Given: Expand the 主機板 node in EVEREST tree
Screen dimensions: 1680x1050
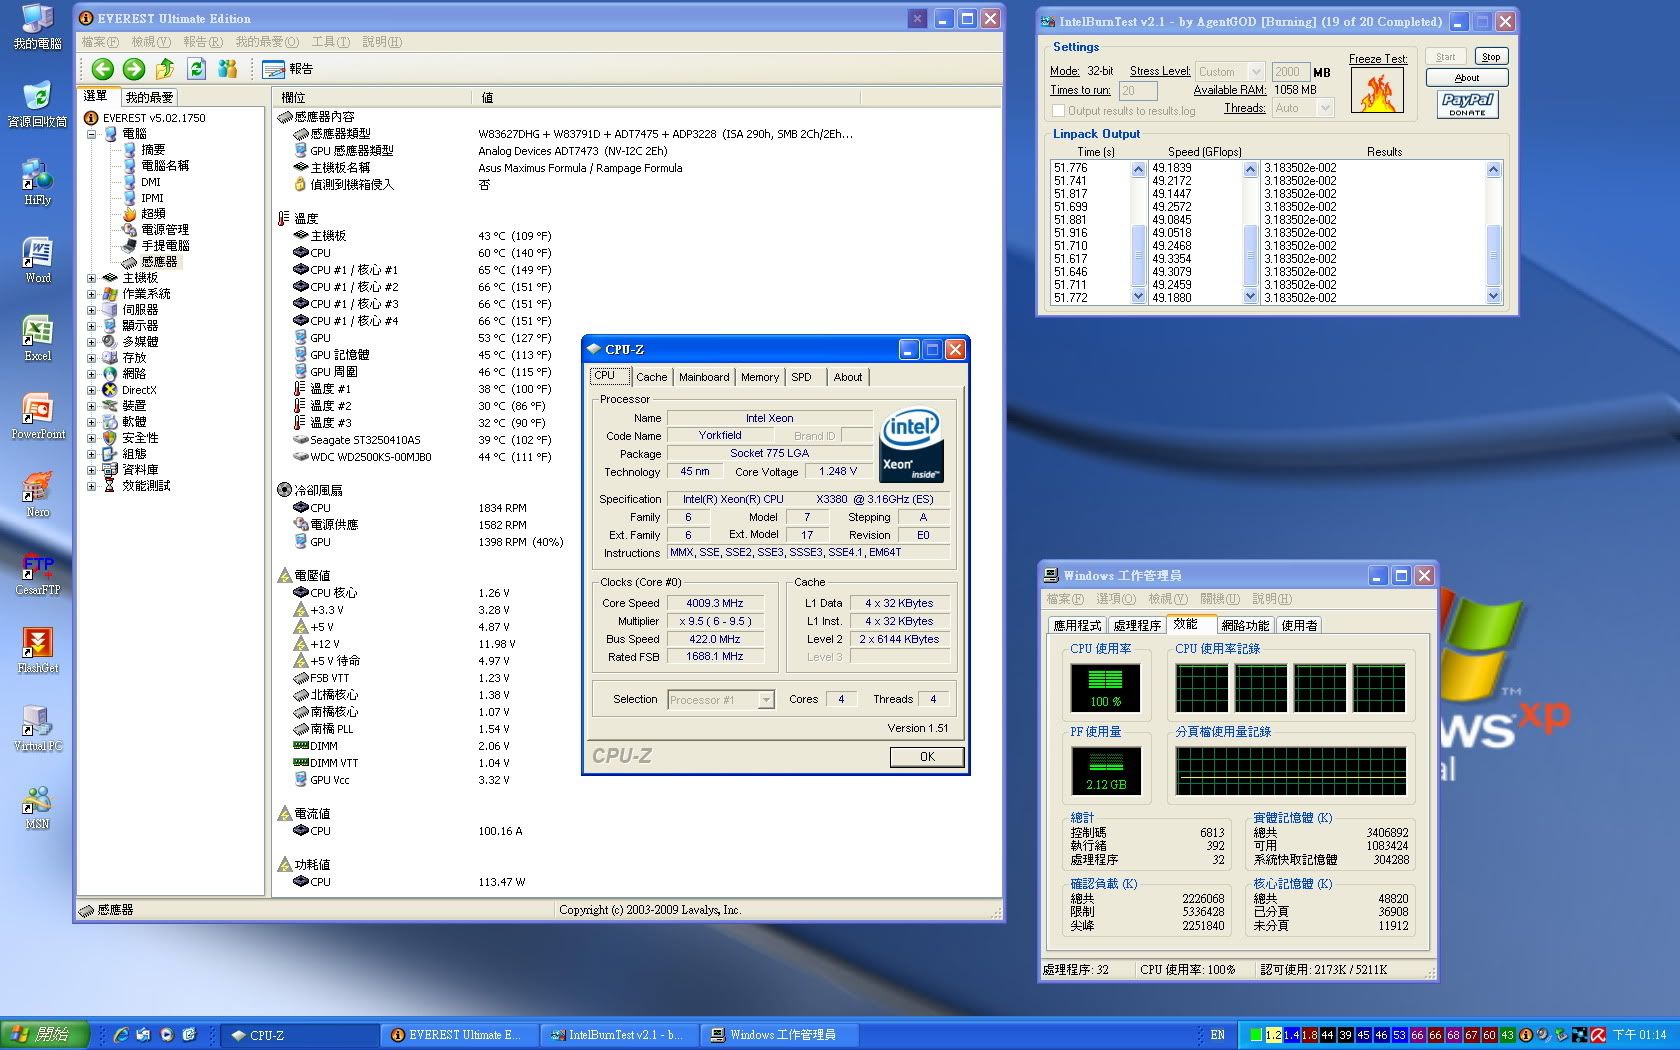Looking at the screenshot, I should (91, 278).
